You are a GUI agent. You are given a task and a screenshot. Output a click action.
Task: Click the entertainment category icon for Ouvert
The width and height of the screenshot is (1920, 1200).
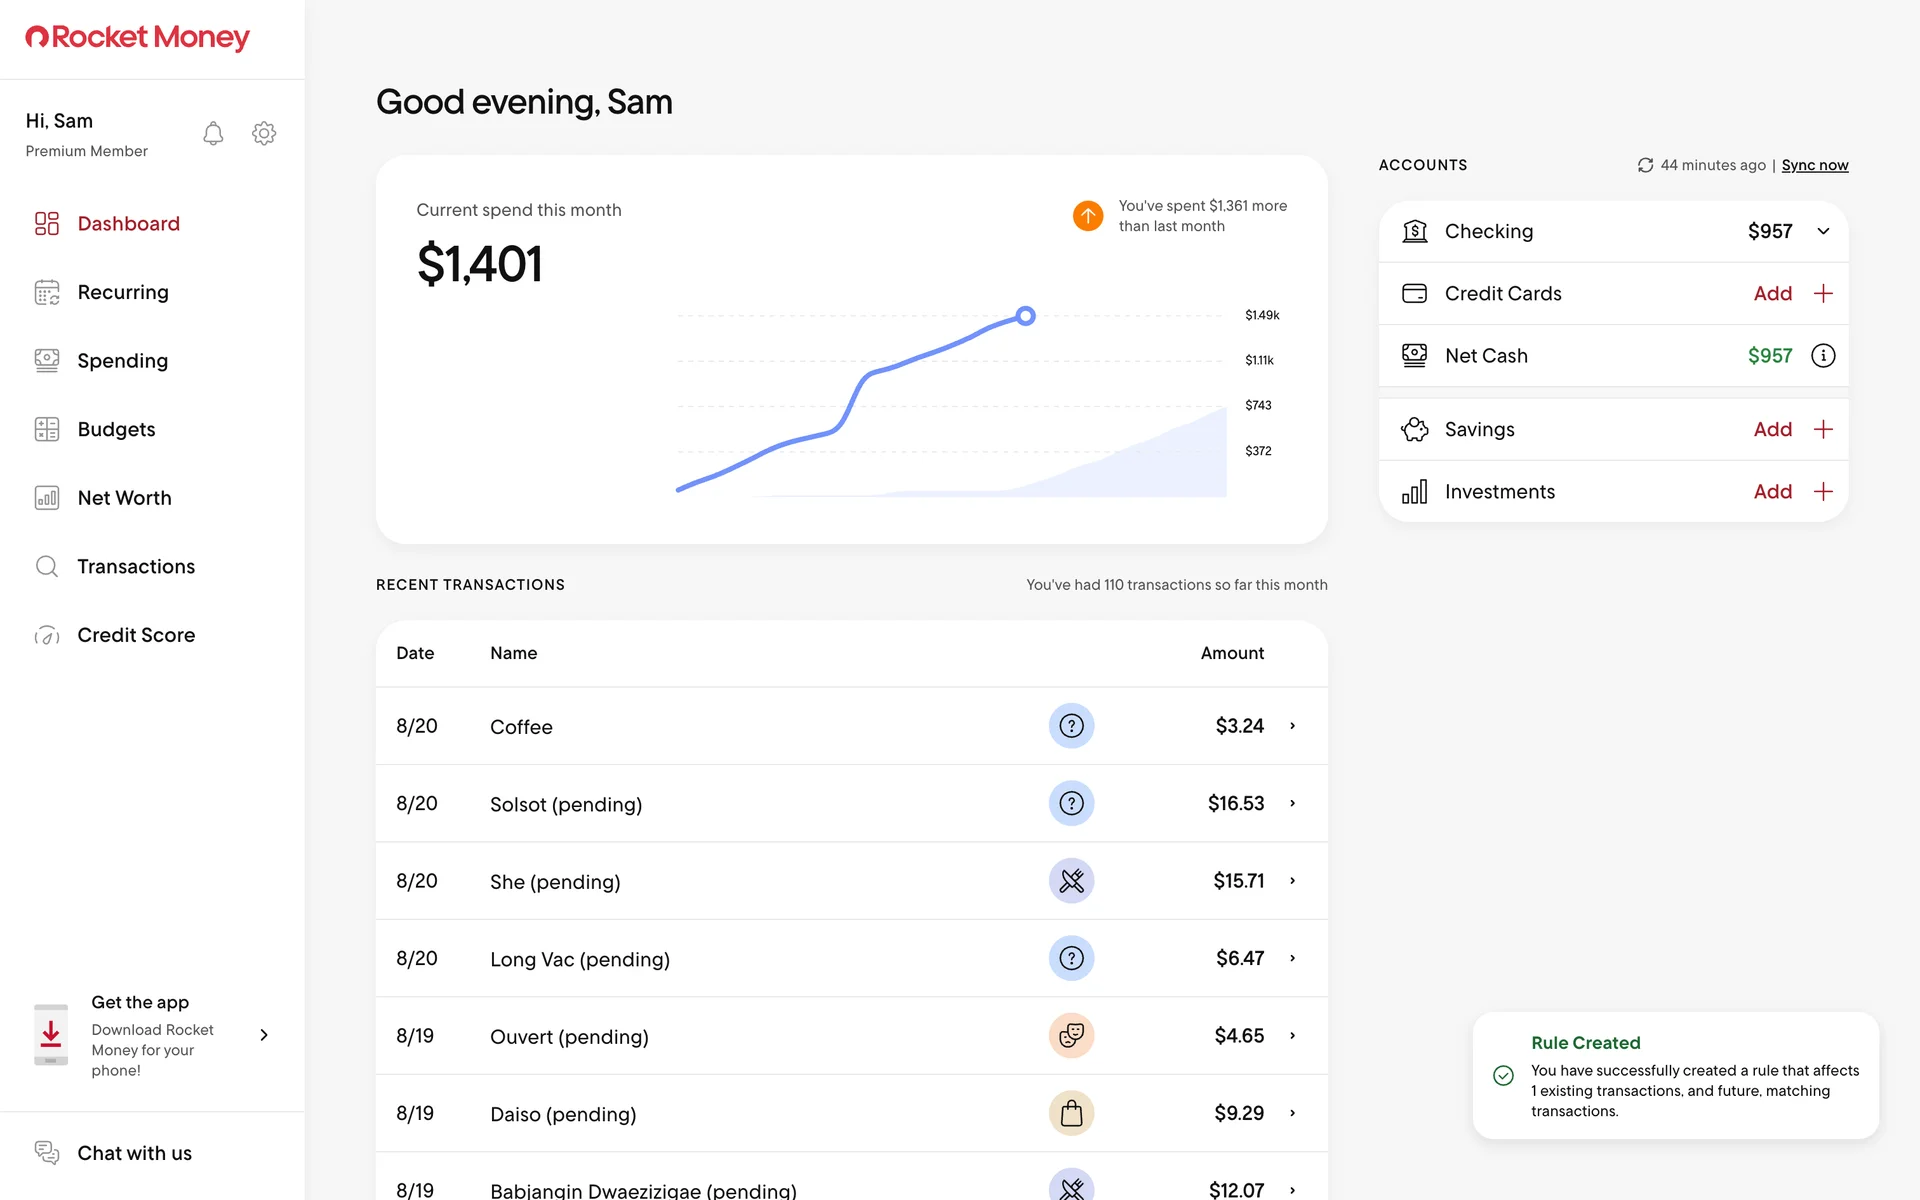1071,1036
